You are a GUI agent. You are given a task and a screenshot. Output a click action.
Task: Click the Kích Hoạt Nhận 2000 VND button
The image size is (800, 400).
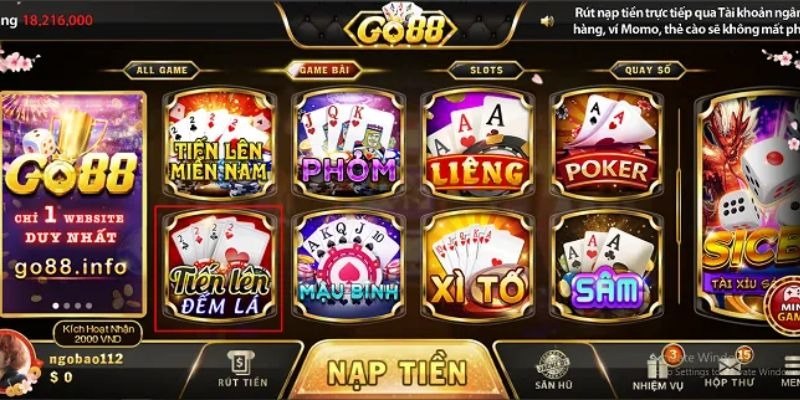(98, 334)
